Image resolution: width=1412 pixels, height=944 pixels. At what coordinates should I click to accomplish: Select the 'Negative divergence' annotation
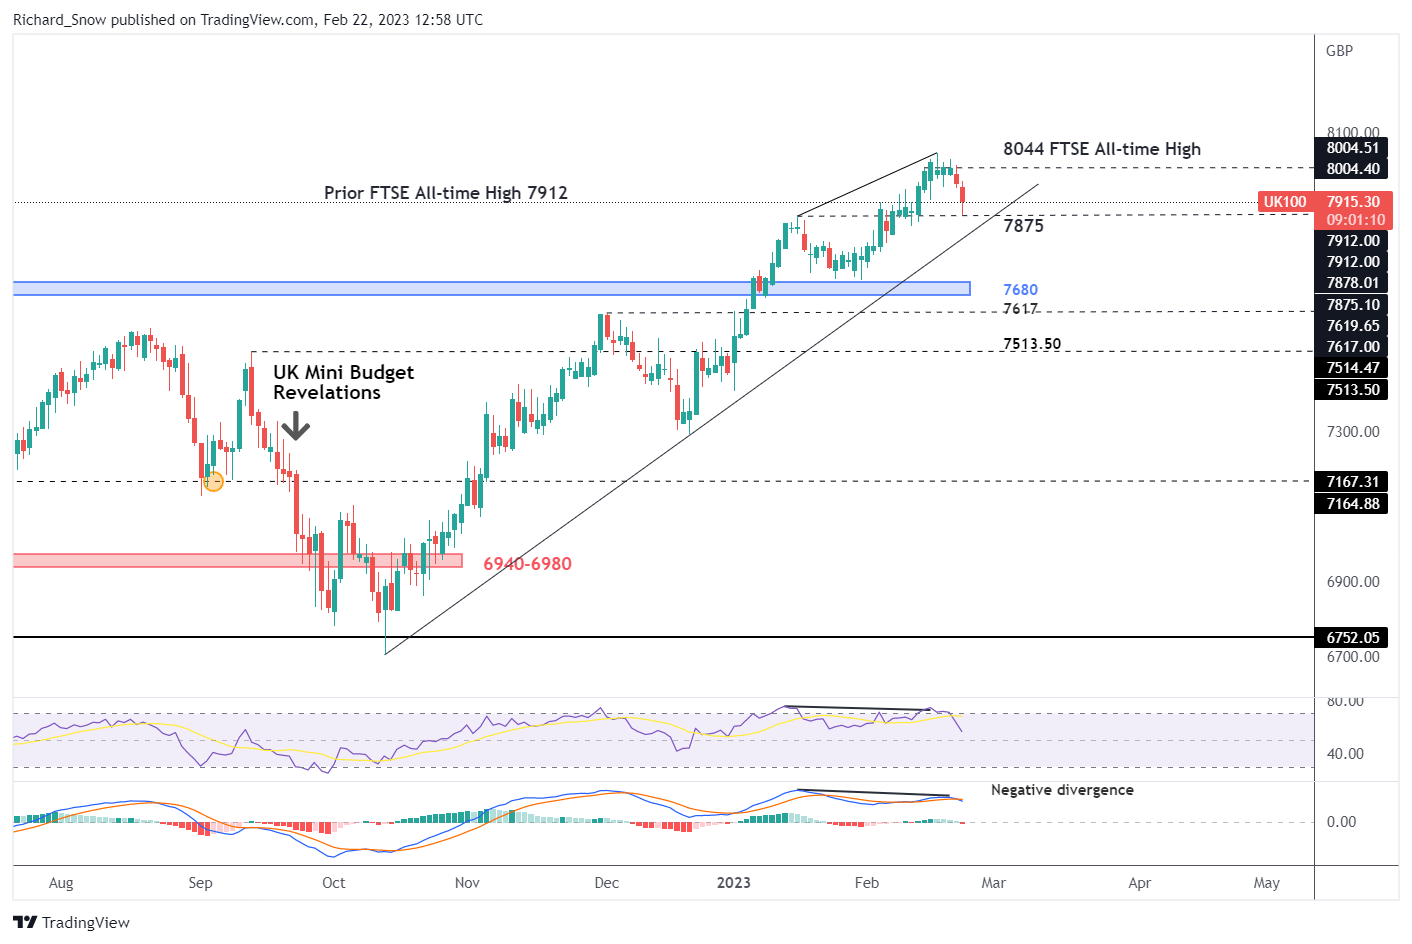click(1062, 790)
